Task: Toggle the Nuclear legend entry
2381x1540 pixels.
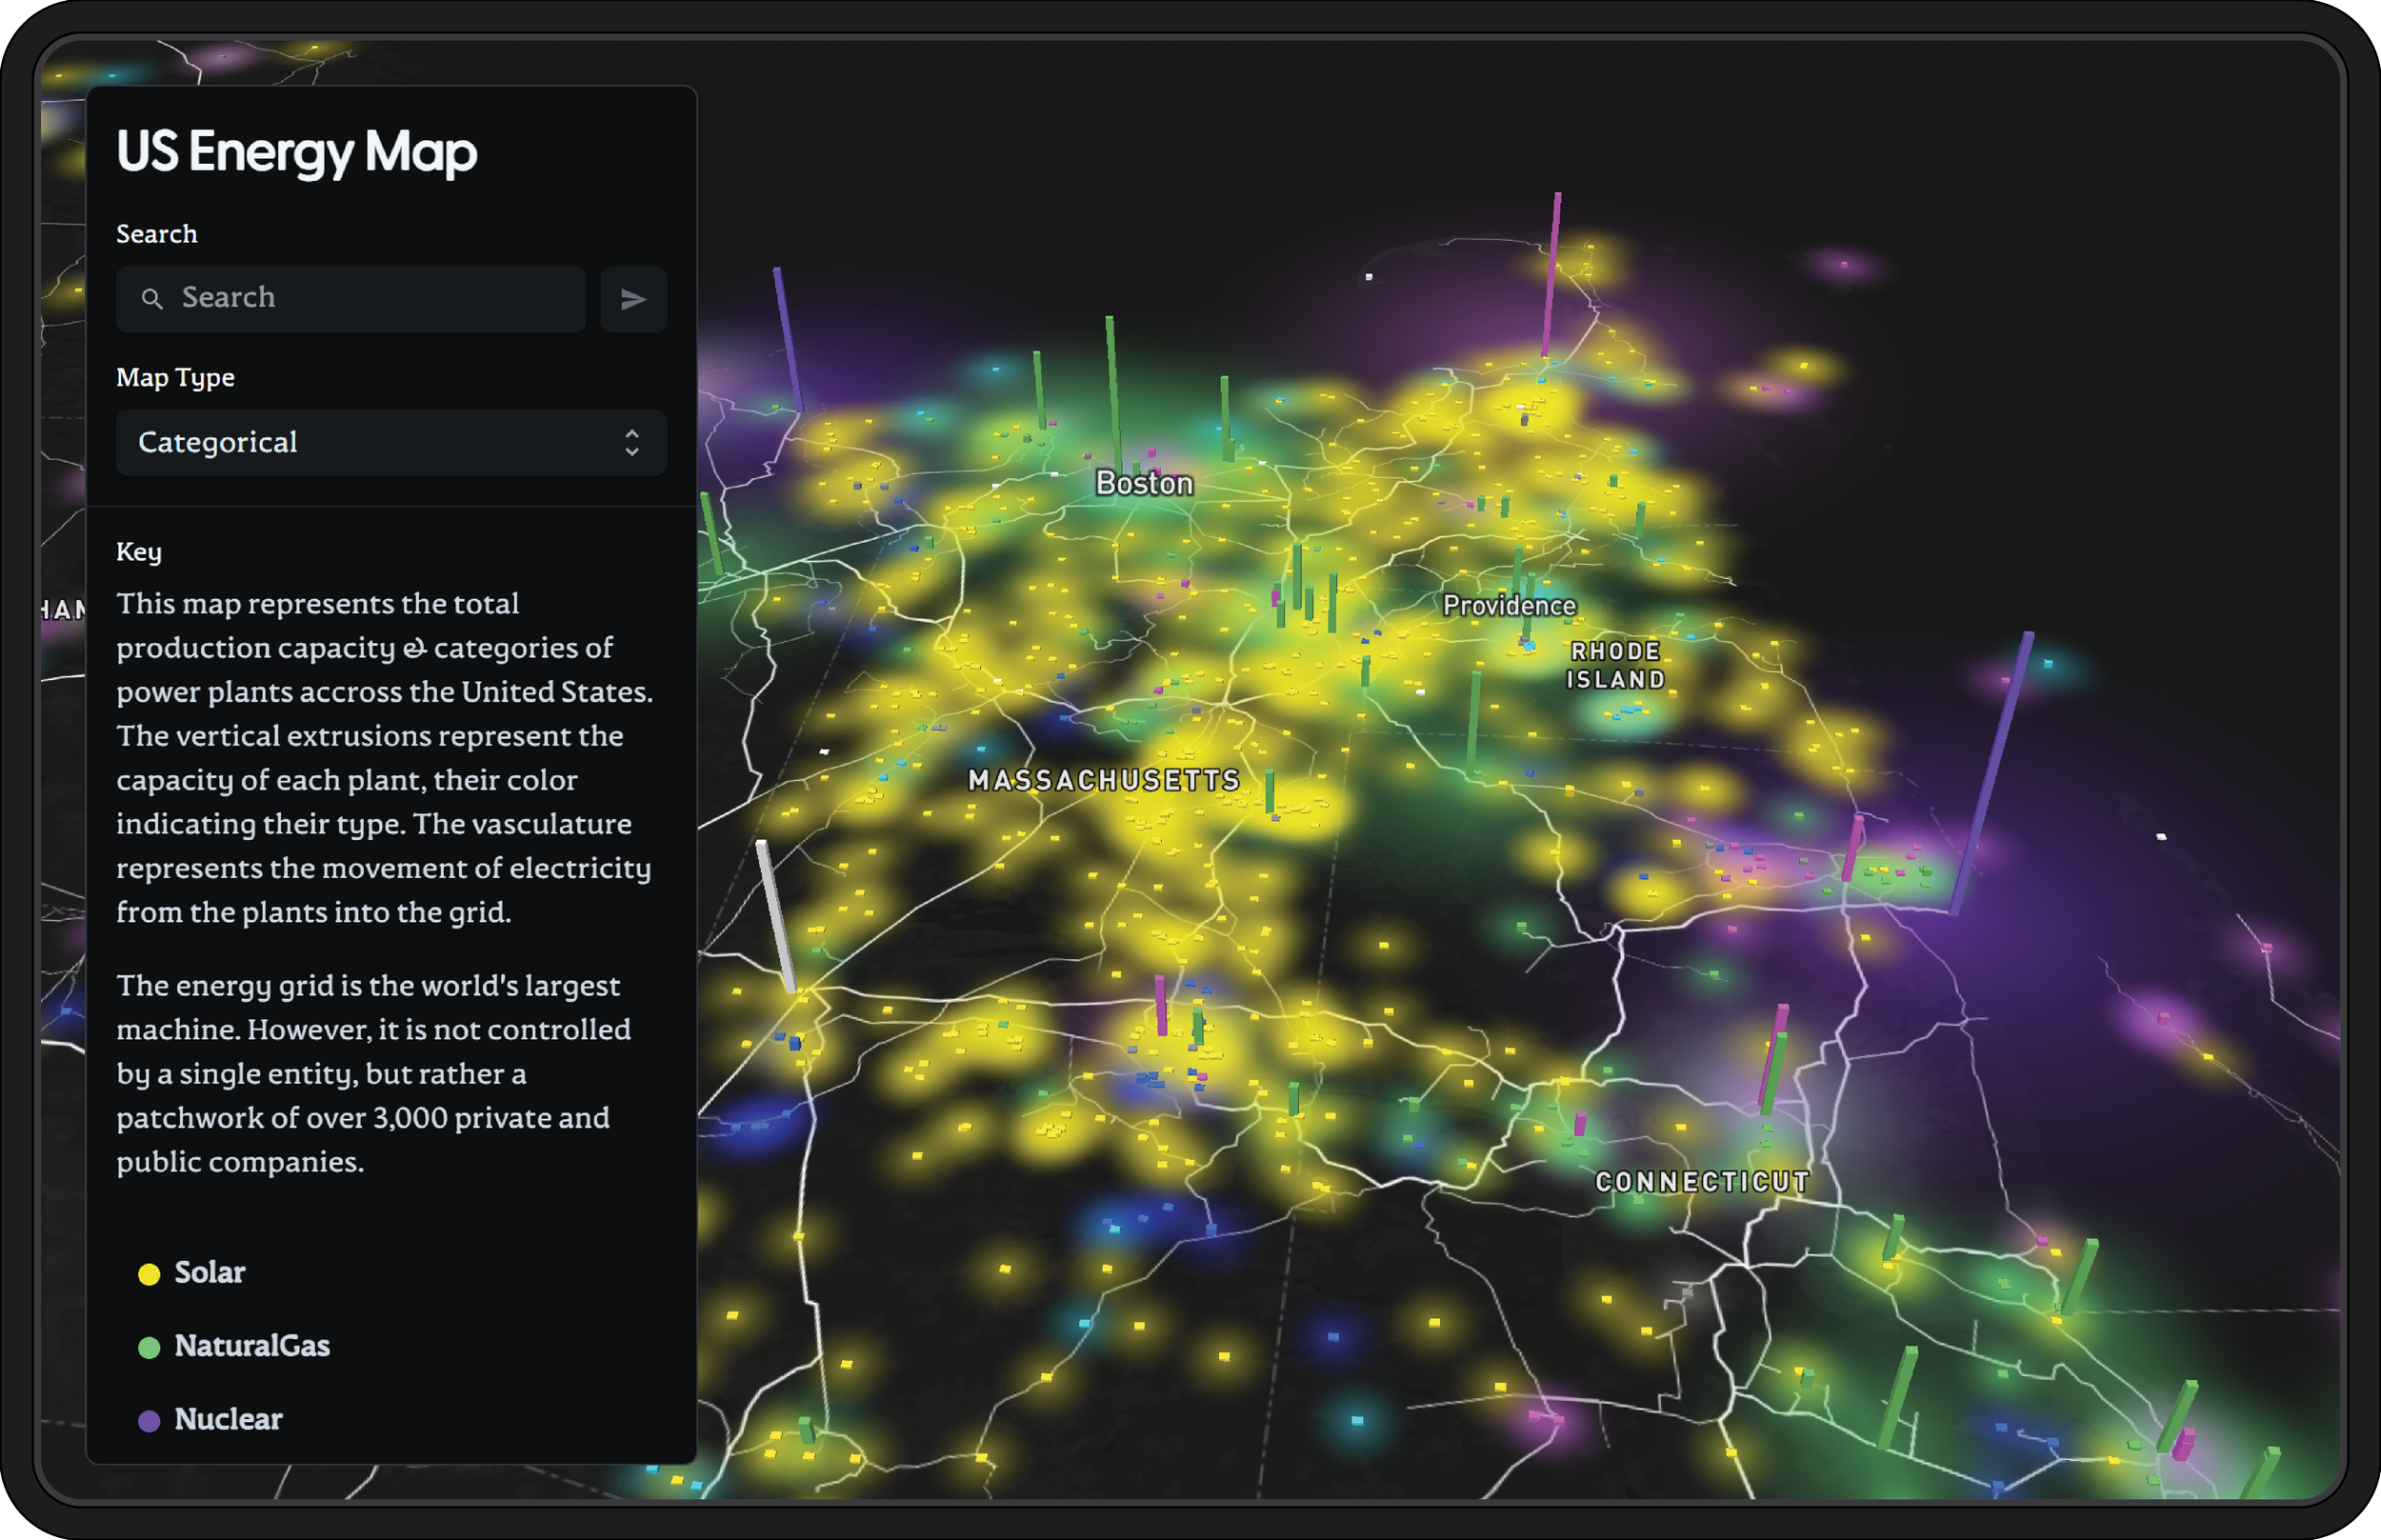Action: (228, 1419)
